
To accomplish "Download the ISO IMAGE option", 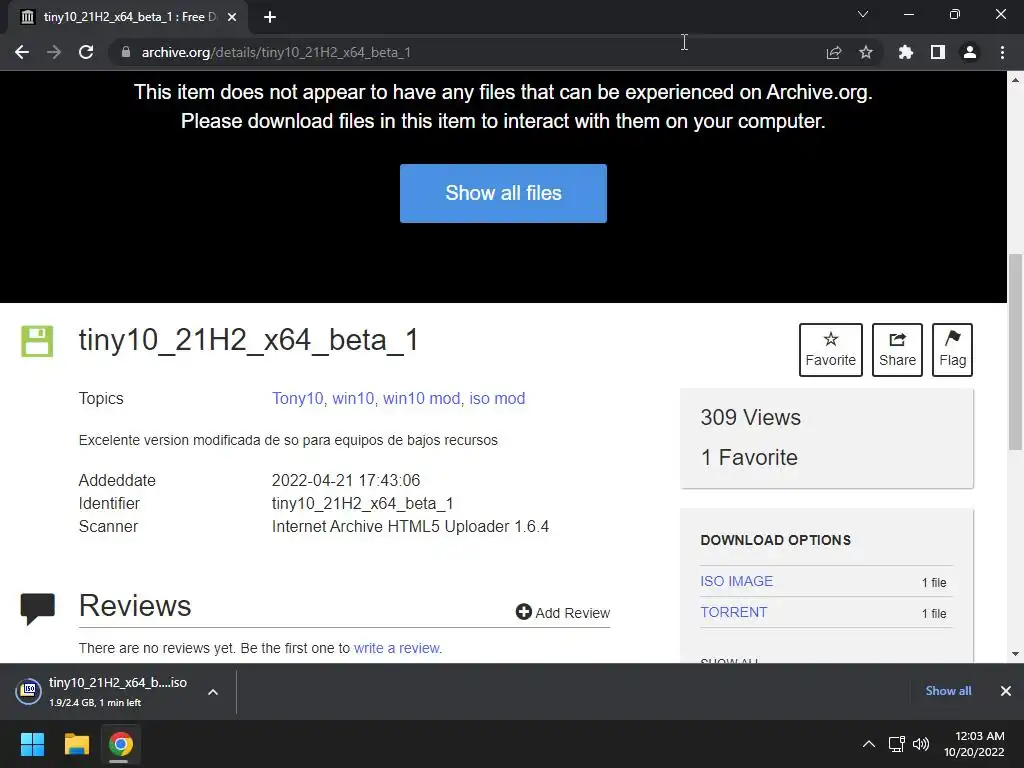I will tap(737, 581).
